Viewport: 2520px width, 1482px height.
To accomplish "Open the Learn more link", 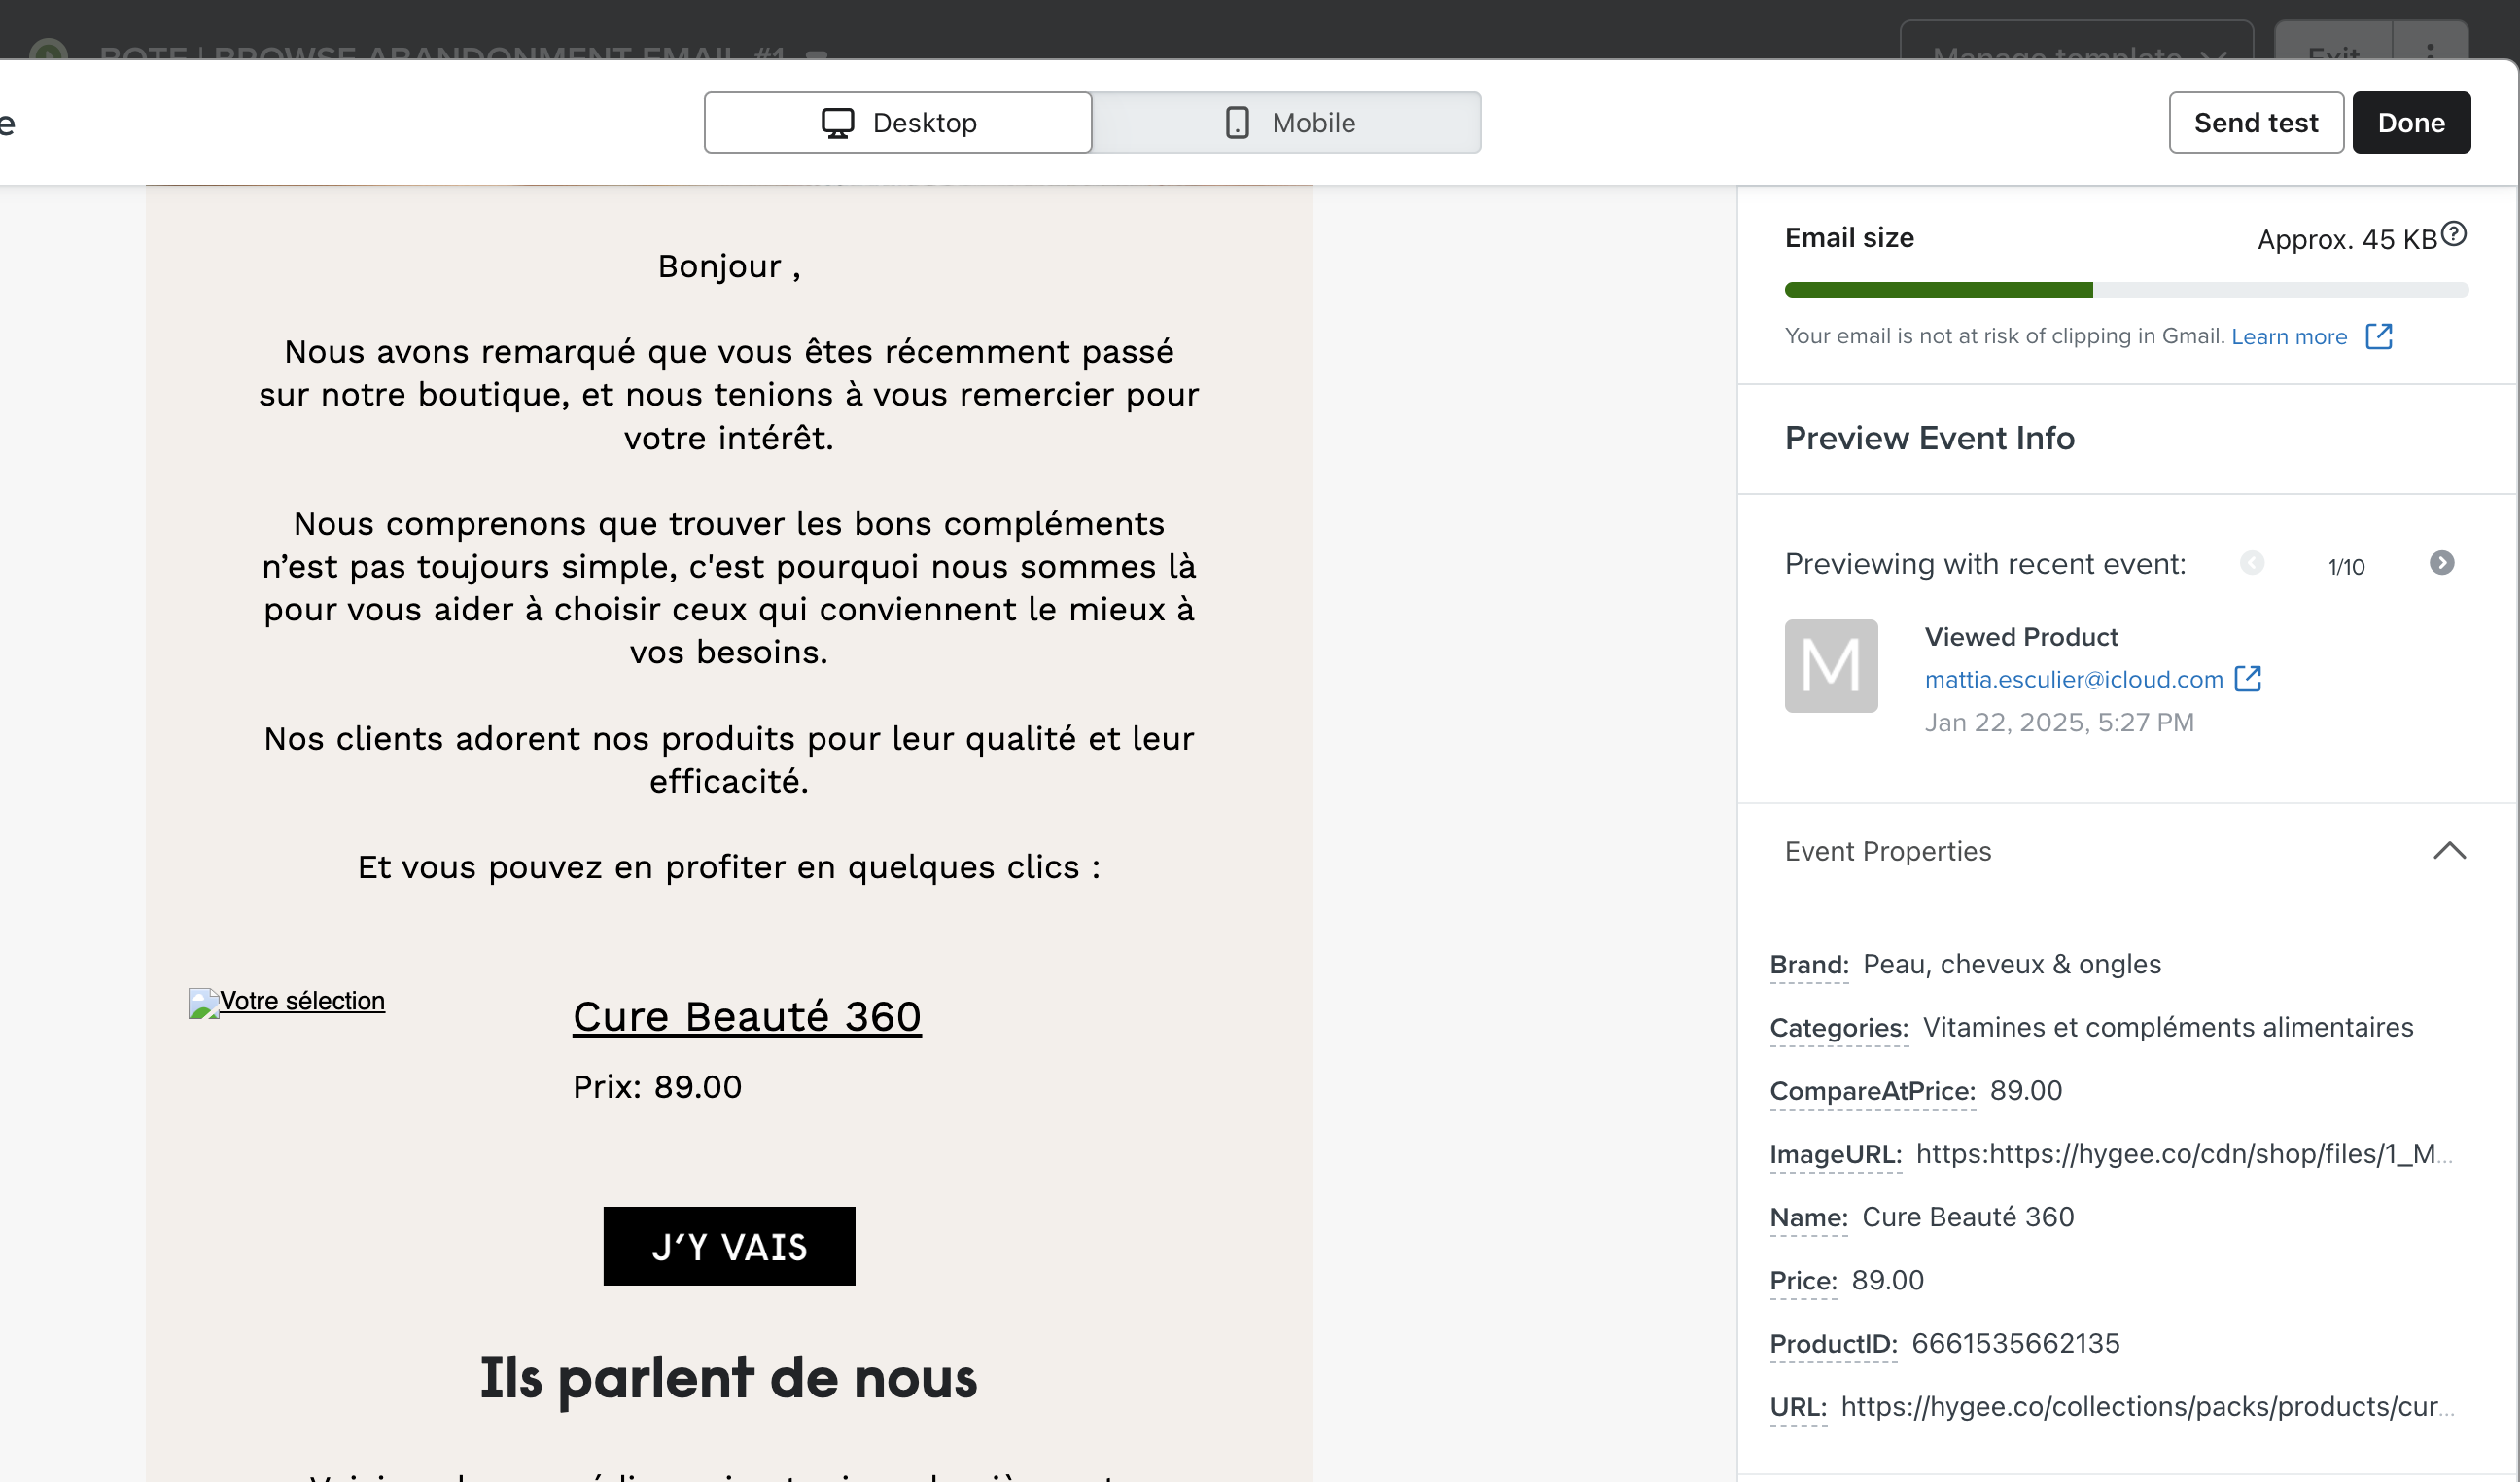I will tap(2289, 337).
